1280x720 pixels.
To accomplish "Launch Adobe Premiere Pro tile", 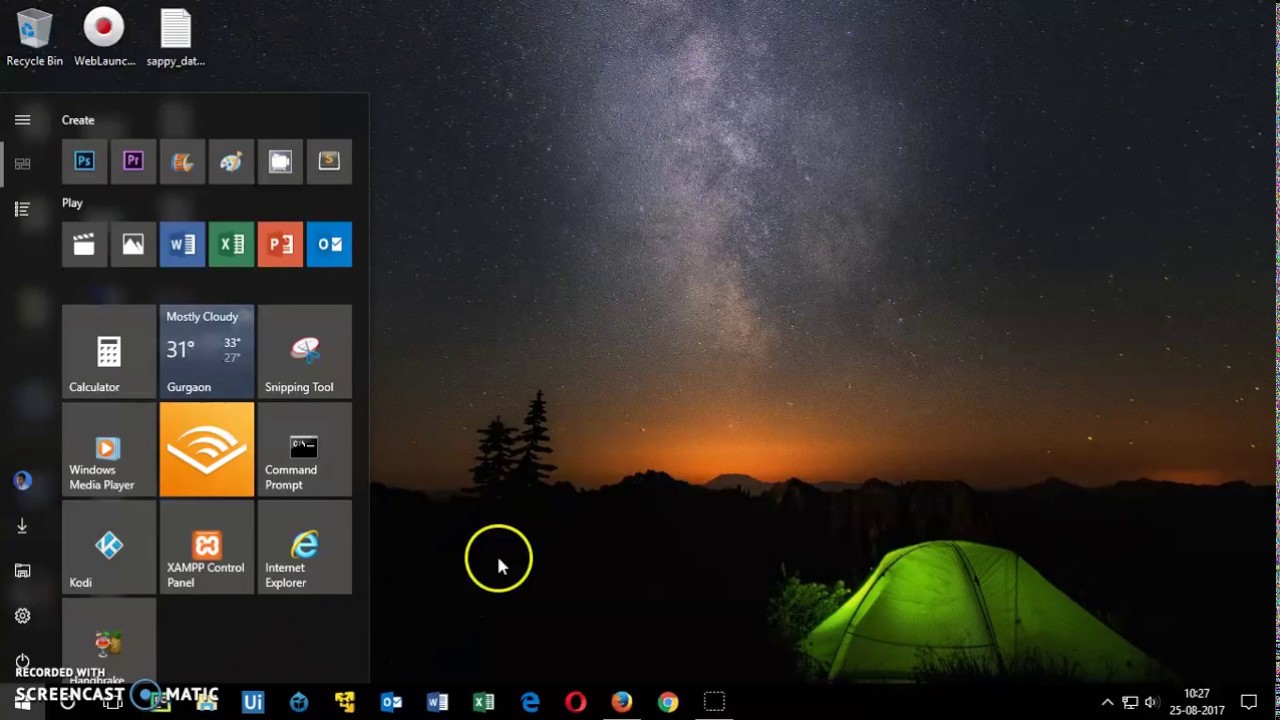I will coord(133,162).
